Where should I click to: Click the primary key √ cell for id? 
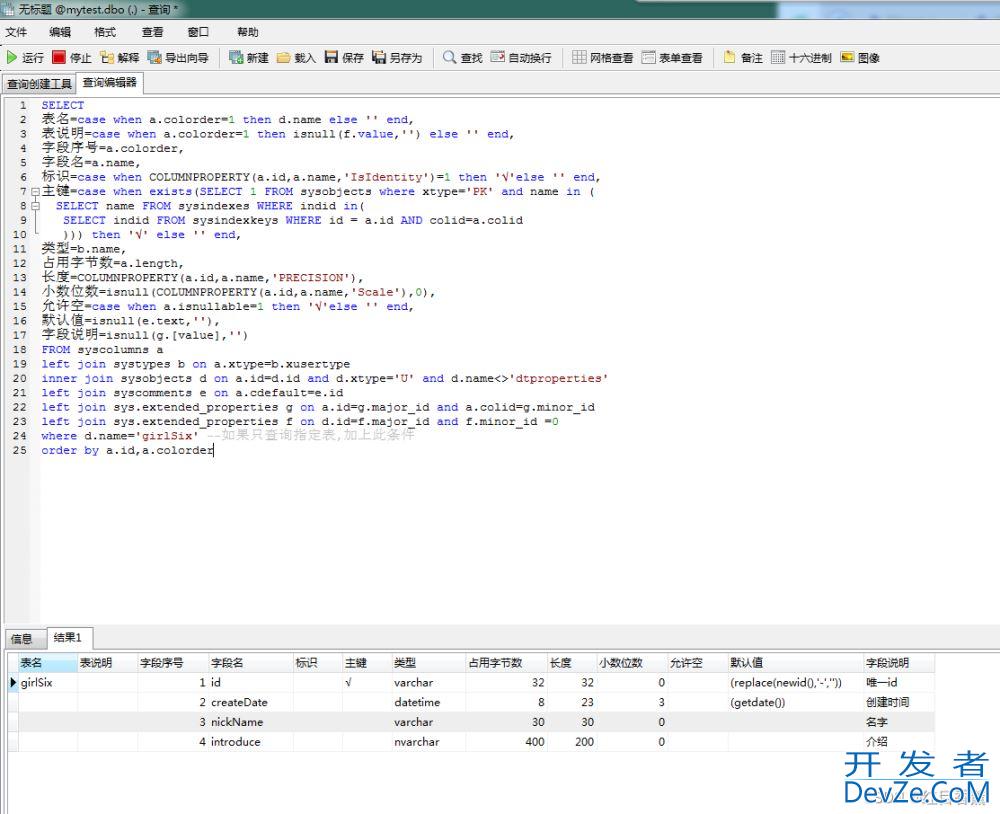367,683
